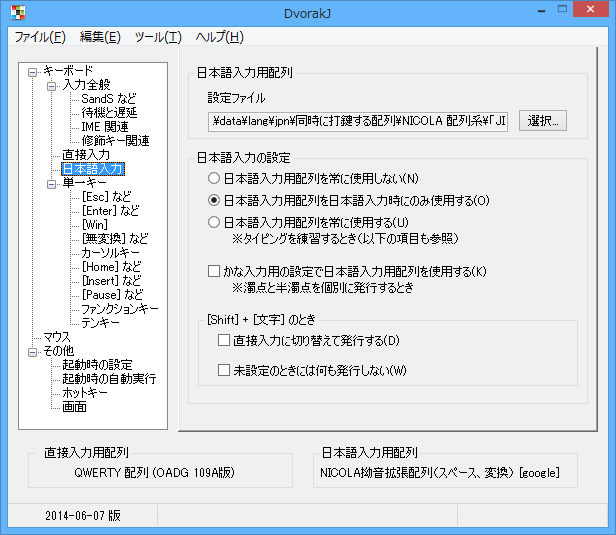Image resolution: width=616 pixels, height=535 pixels.
Task: Collapse the キーボード tree node
Action: coord(33,71)
